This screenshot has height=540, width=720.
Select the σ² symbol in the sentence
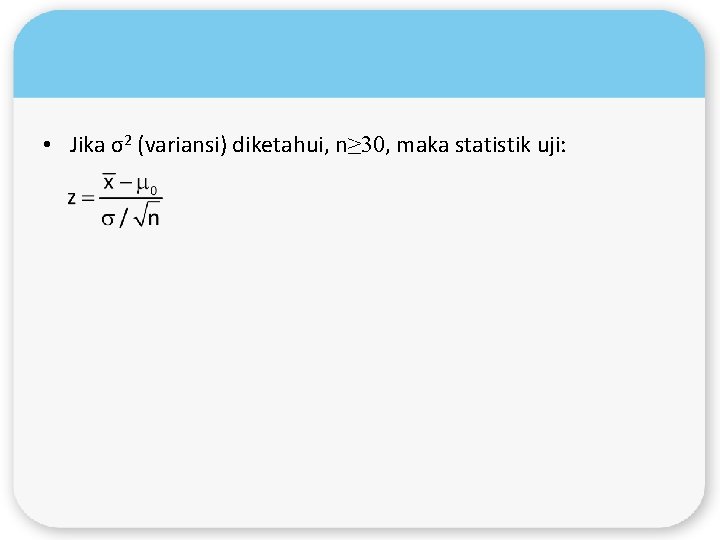[x=121, y=144]
